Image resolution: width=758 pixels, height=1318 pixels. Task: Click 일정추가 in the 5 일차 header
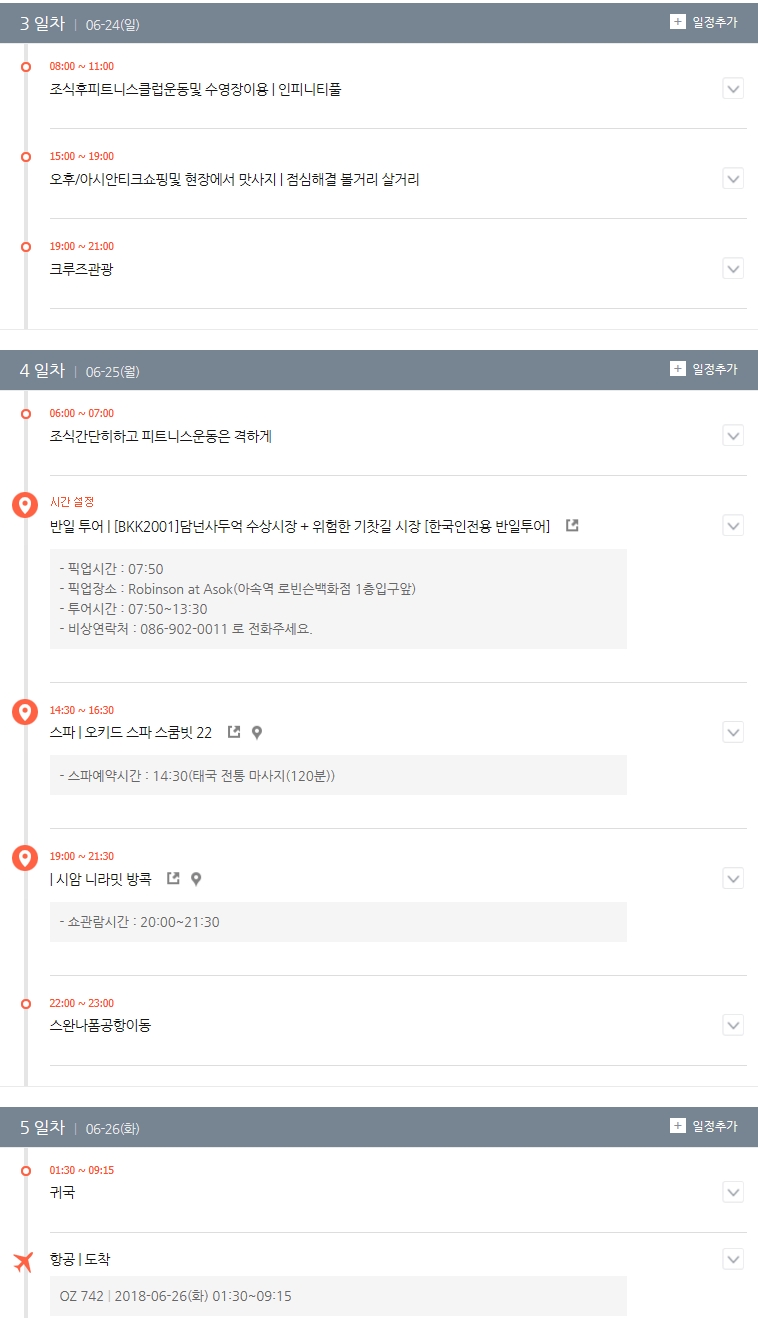(x=715, y=1126)
